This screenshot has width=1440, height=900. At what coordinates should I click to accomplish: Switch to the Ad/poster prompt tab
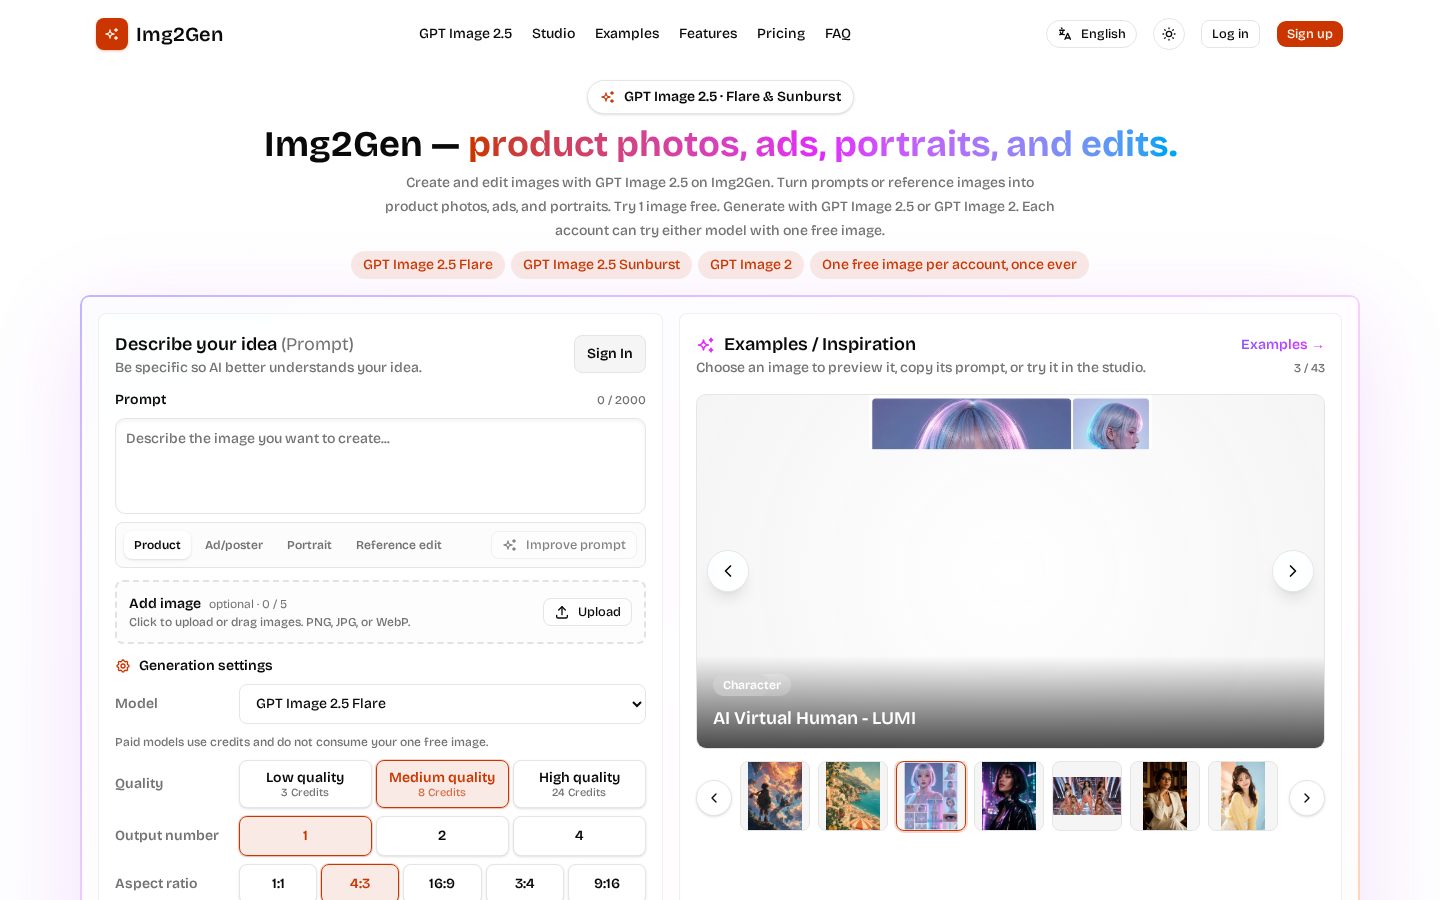234,545
